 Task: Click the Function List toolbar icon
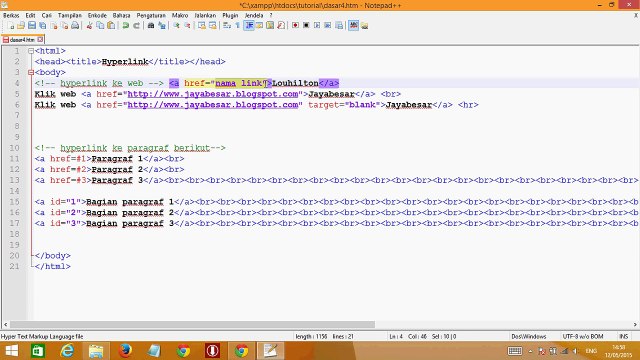[x=281, y=25]
